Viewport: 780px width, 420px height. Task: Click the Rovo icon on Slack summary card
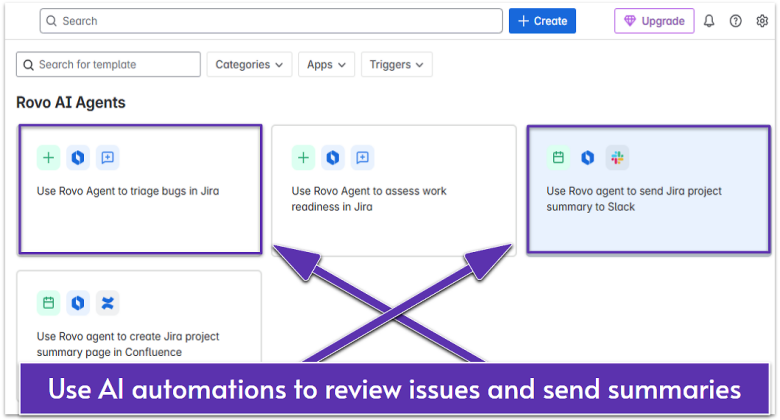(588, 158)
